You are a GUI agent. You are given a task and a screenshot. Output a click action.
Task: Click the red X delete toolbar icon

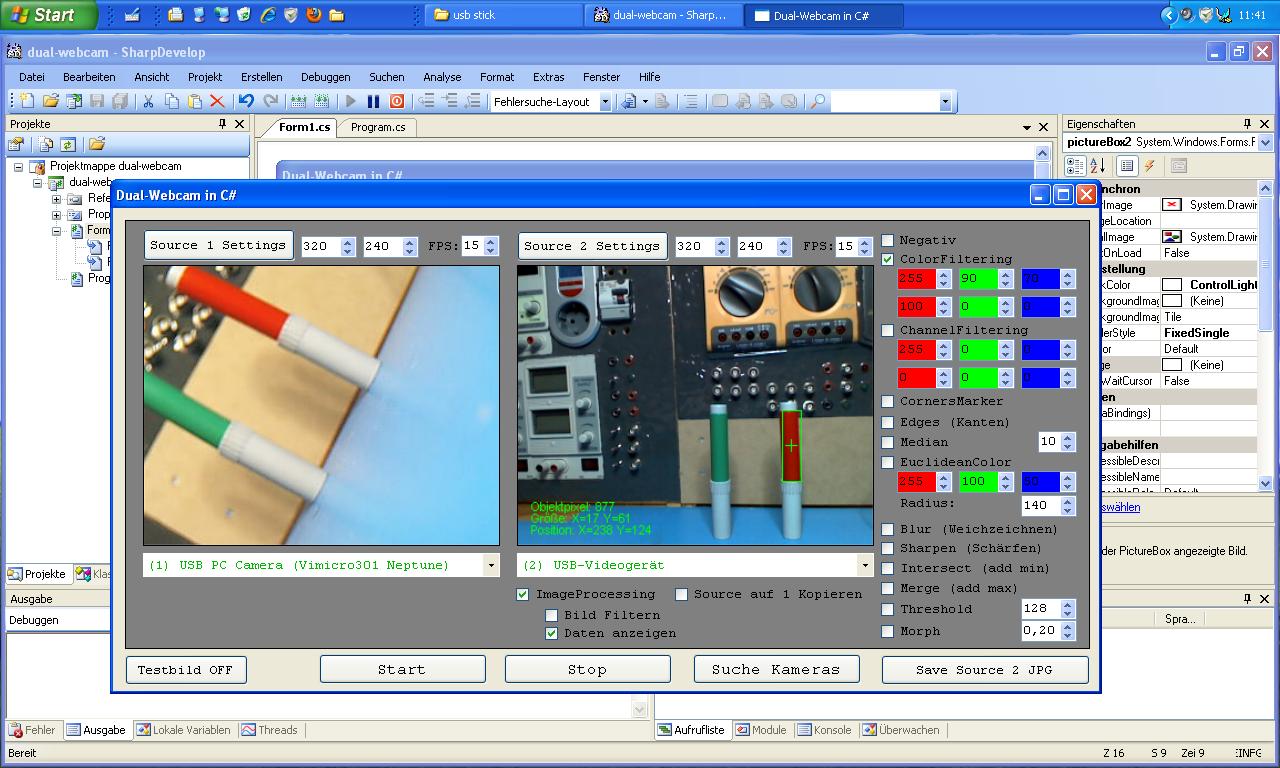218,101
